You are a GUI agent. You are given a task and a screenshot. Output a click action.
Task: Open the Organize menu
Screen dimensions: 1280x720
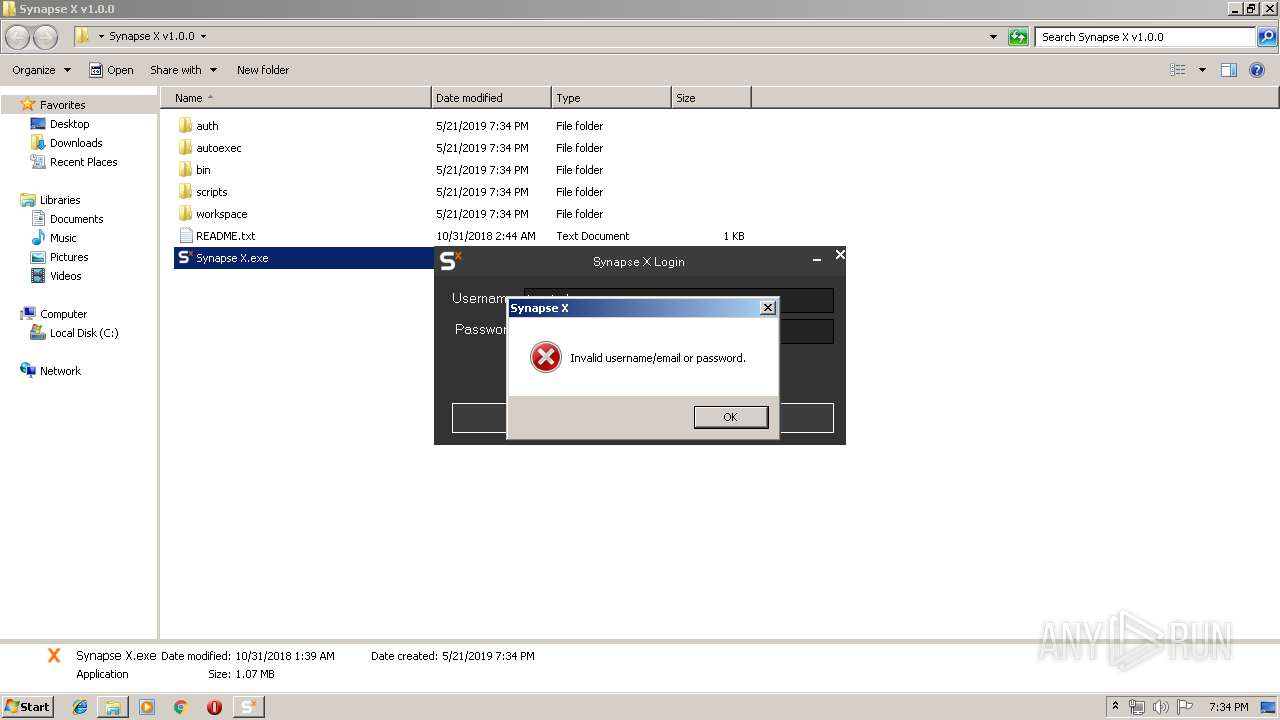click(x=41, y=70)
